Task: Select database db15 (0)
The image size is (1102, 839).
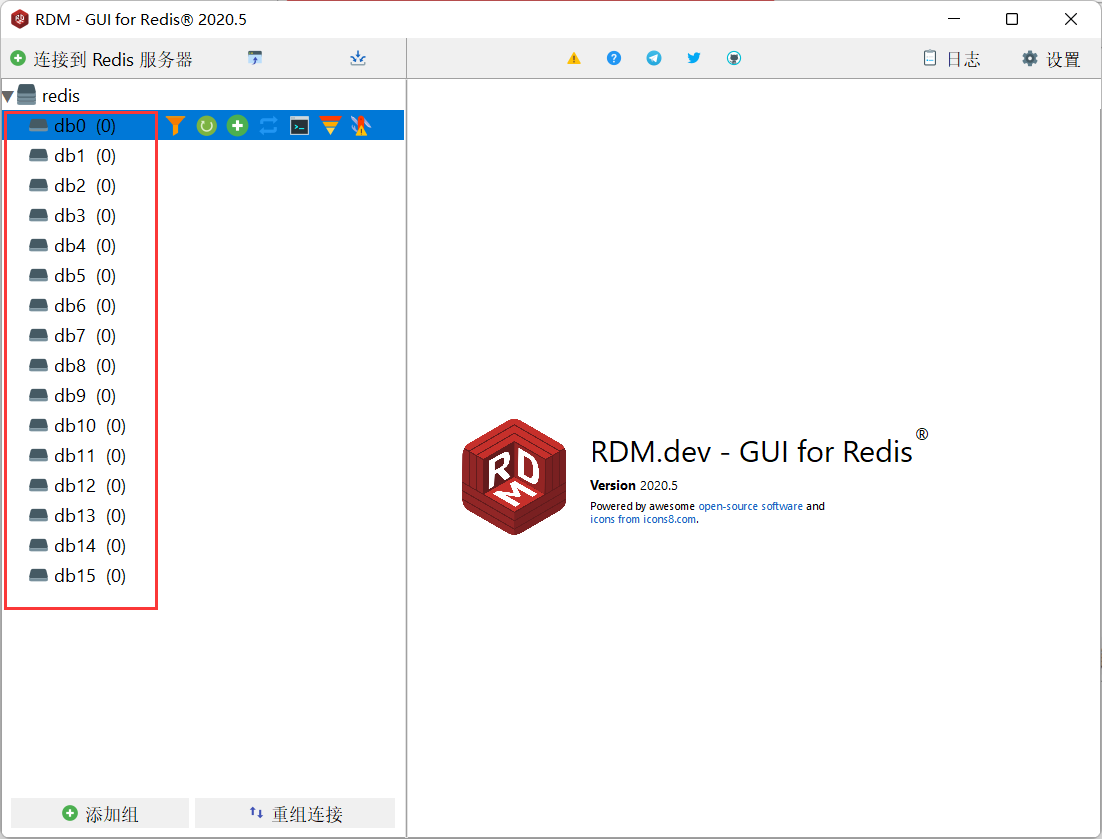Action: (x=77, y=575)
